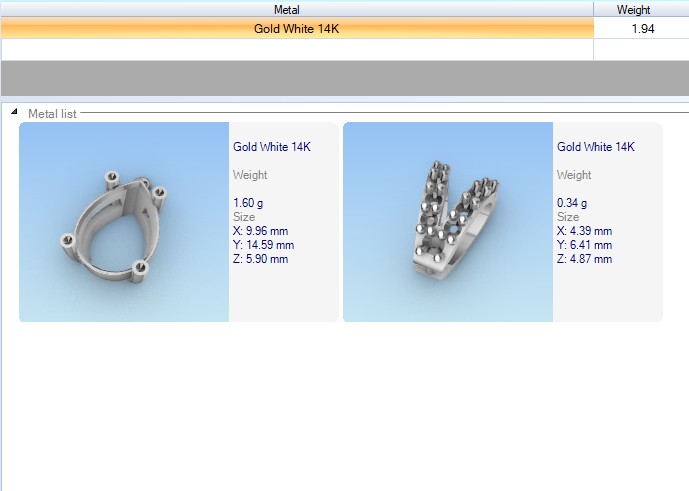Screen dimensions: 689x491
Task: Collapse the Metal list section arrow
Action: click(14, 113)
